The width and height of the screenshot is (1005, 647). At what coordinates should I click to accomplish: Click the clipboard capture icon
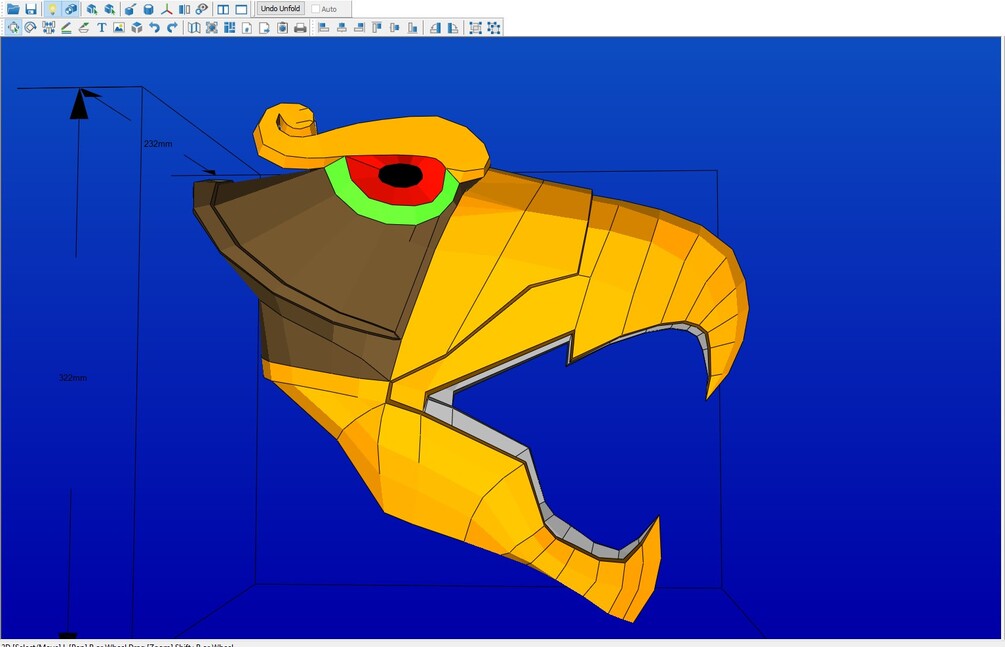click(x=282, y=28)
